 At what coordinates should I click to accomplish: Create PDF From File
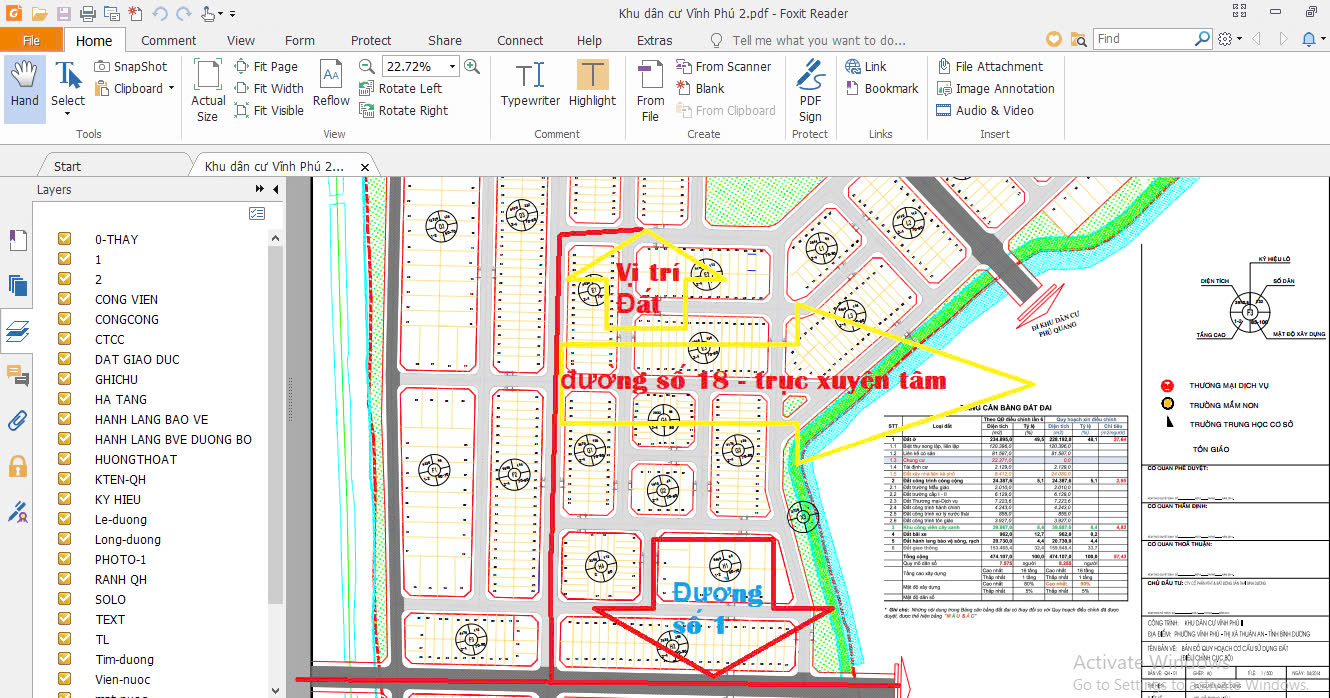point(650,90)
